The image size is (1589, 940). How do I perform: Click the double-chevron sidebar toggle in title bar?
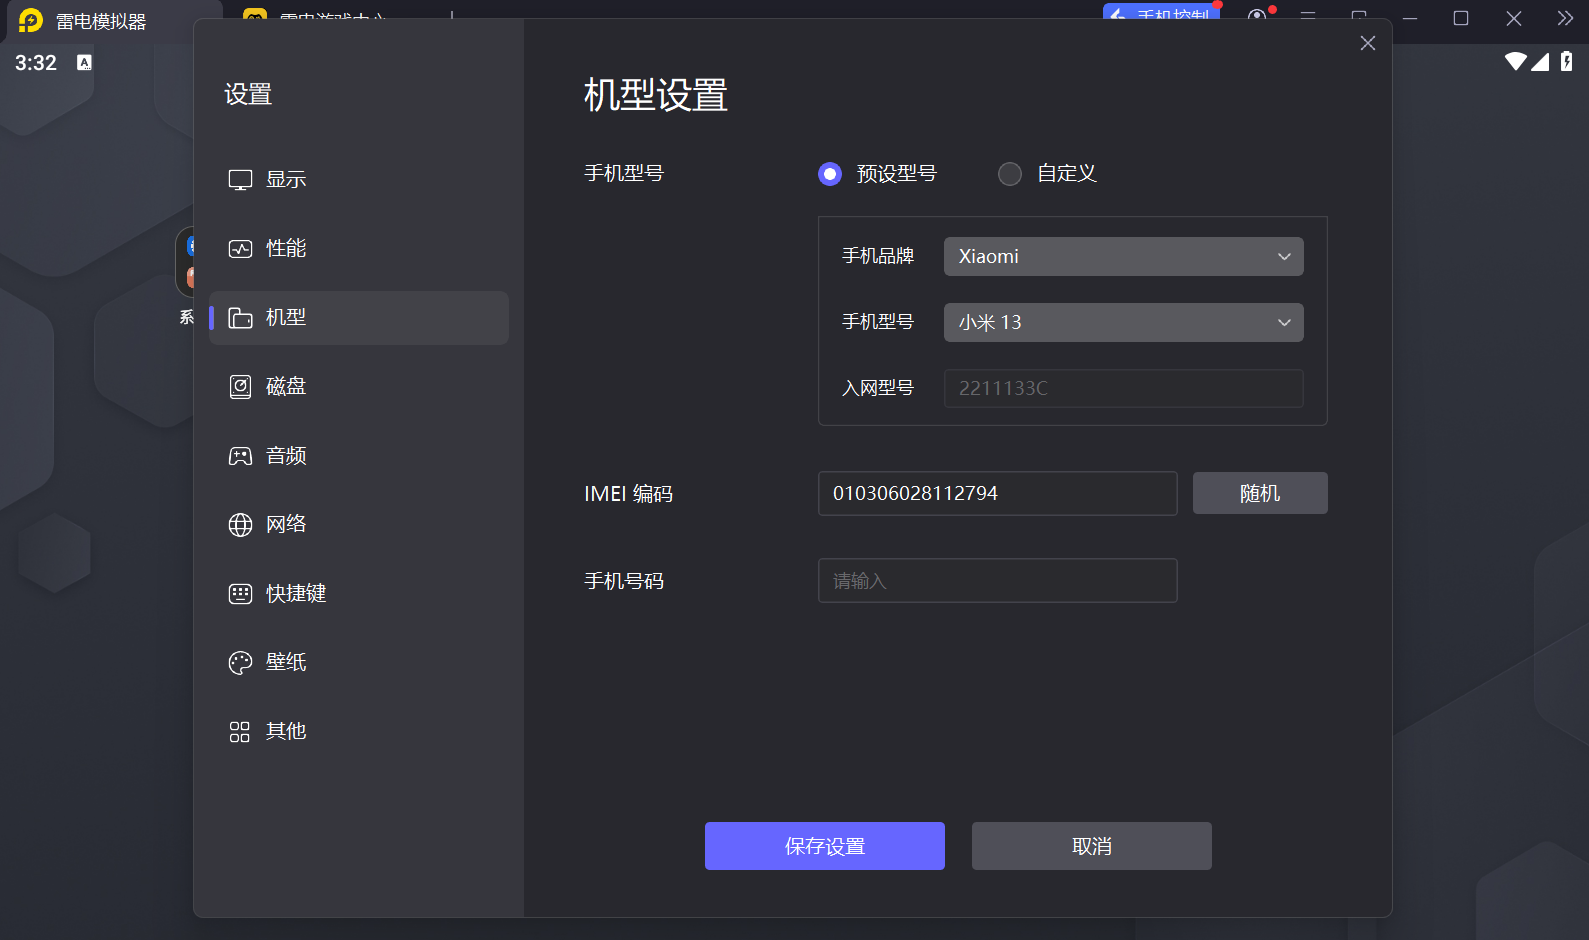(x=1565, y=18)
